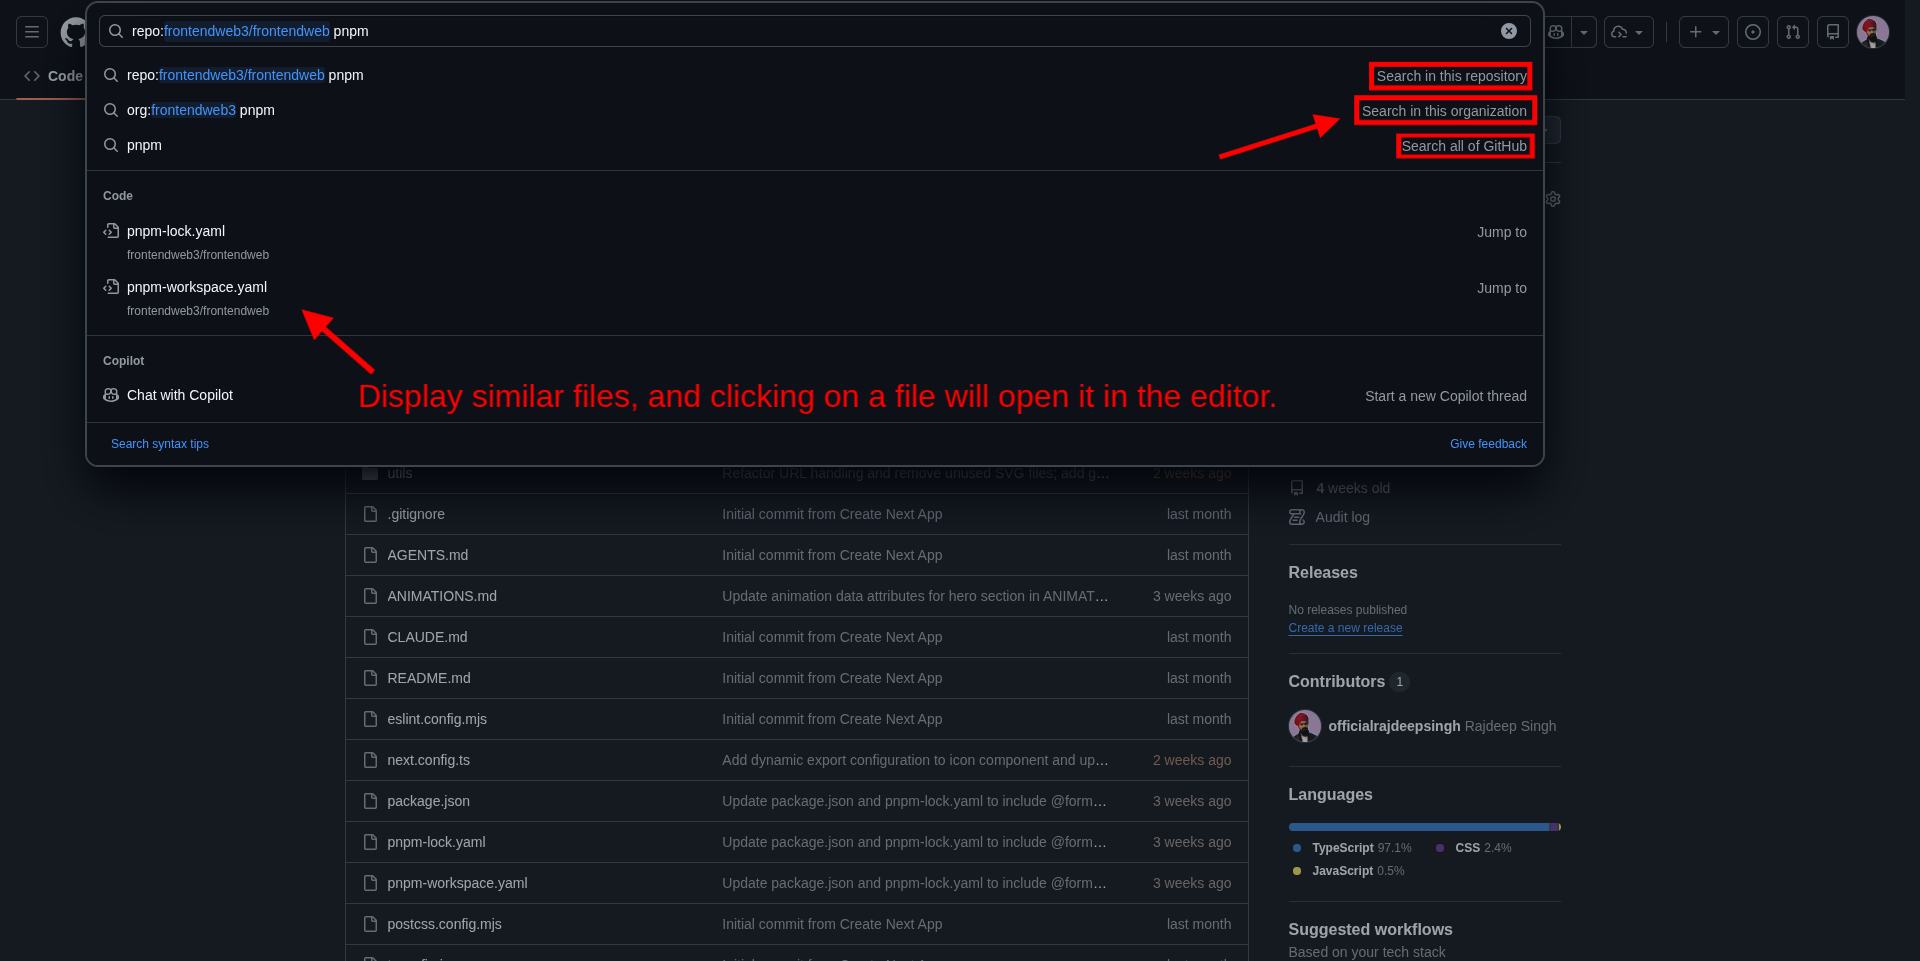Click the file icon next to ANIMATIONS.md
This screenshot has height=961, width=1920.
370,596
